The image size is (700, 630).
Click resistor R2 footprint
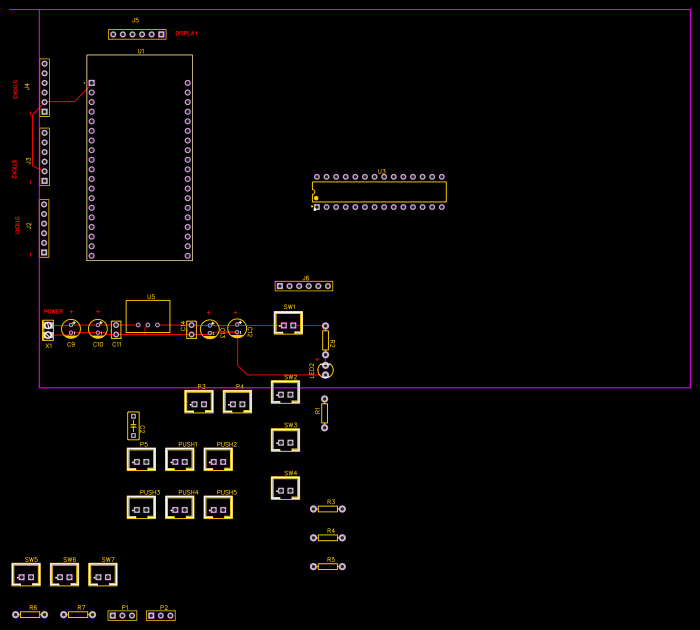(325, 340)
